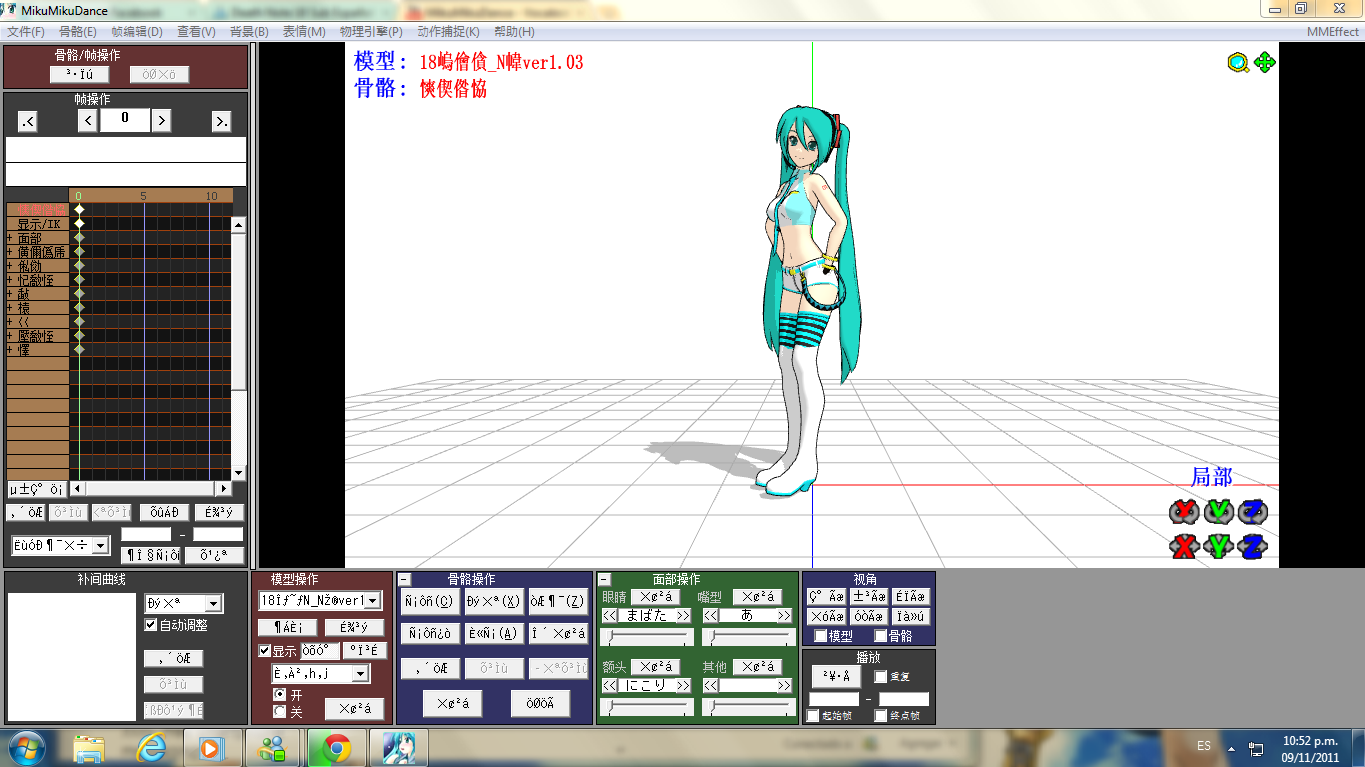Click the network icon in system tray

tap(1256, 747)
